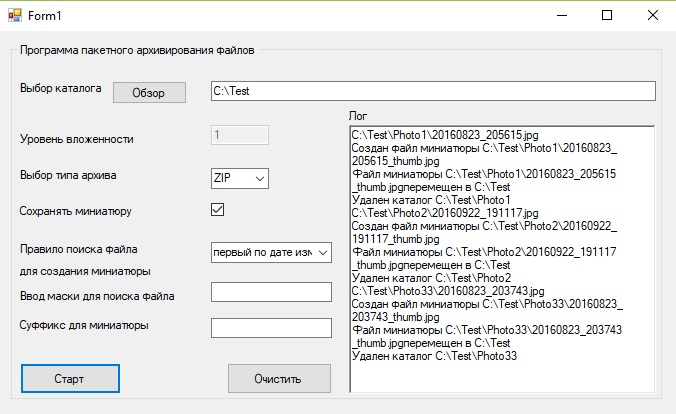This screenshot has height=414, width=676.
Task: Click the Программа пакетного архивирования файлов group title
Action: tap(137, 50)
